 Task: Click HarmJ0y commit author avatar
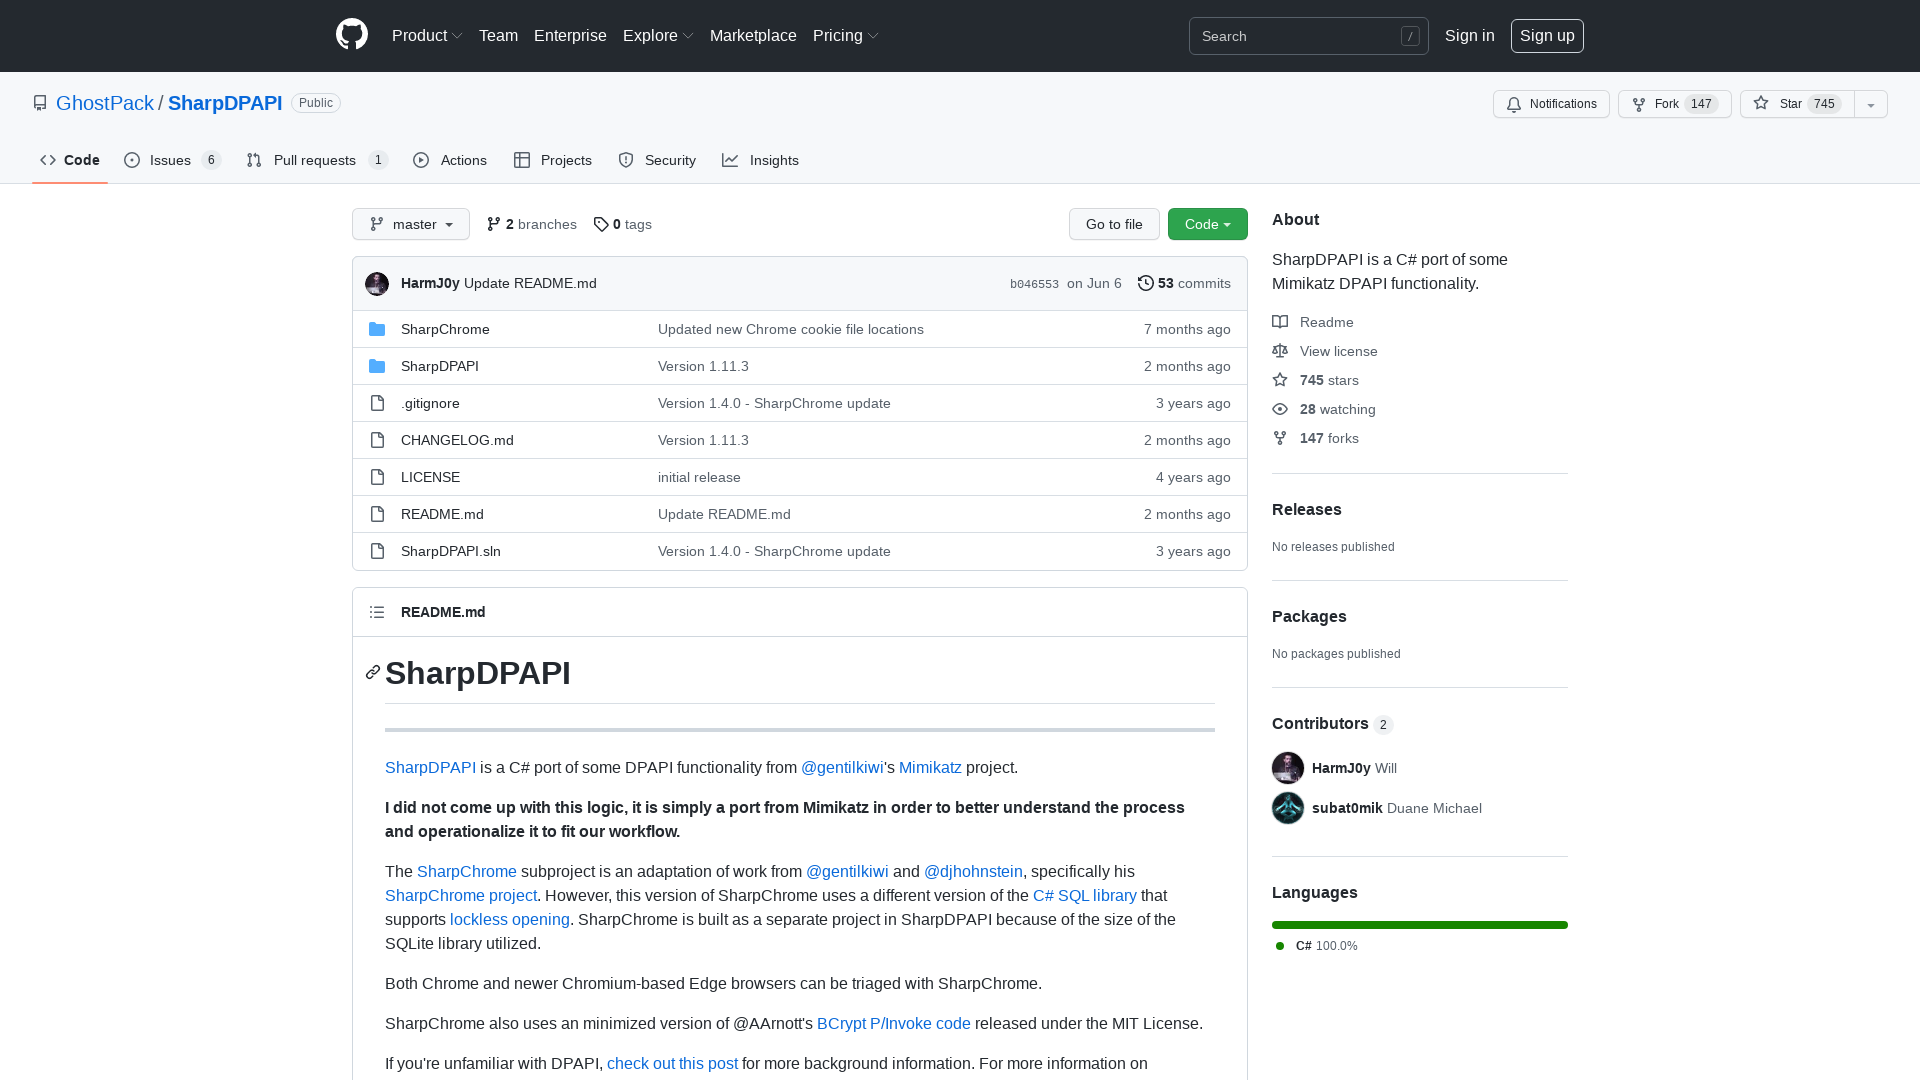377,284
